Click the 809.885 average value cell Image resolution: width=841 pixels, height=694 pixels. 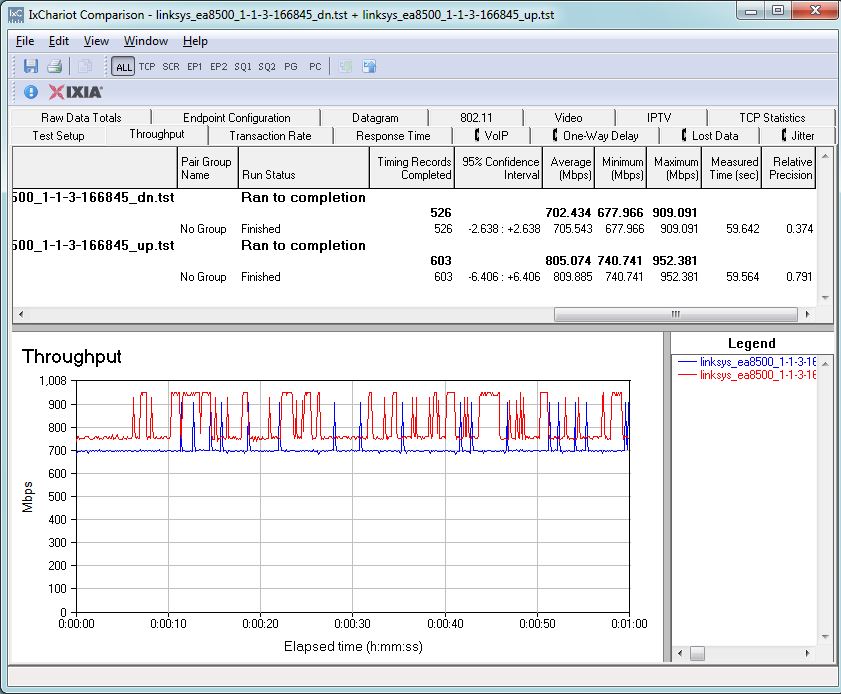pyautogui.click(x=572, y=277)
